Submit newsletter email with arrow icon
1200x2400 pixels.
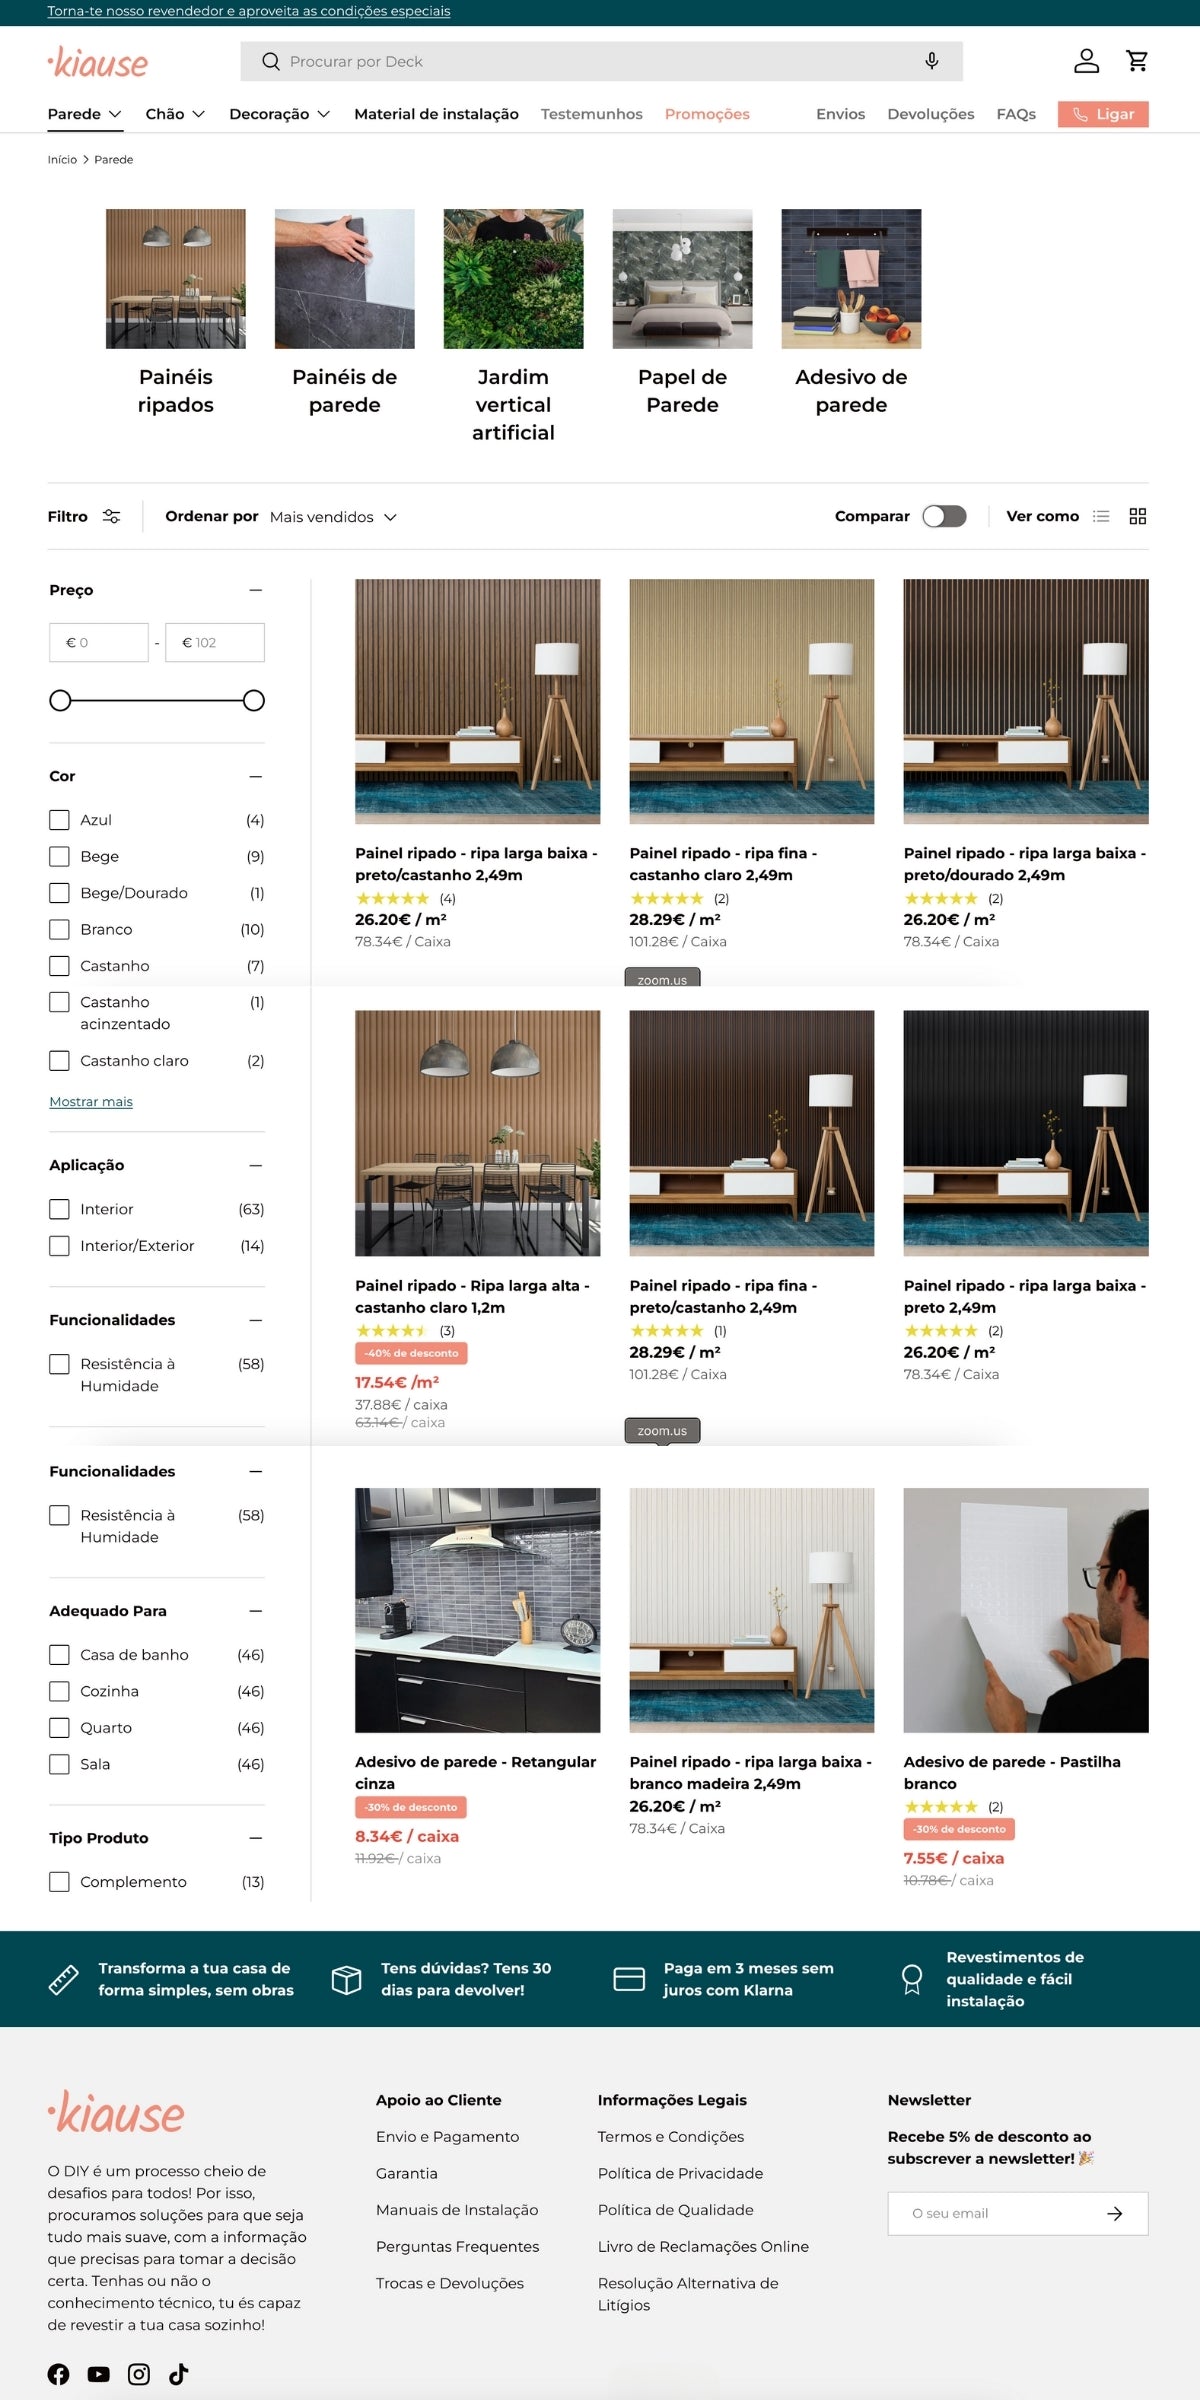pos(1115,2214)
